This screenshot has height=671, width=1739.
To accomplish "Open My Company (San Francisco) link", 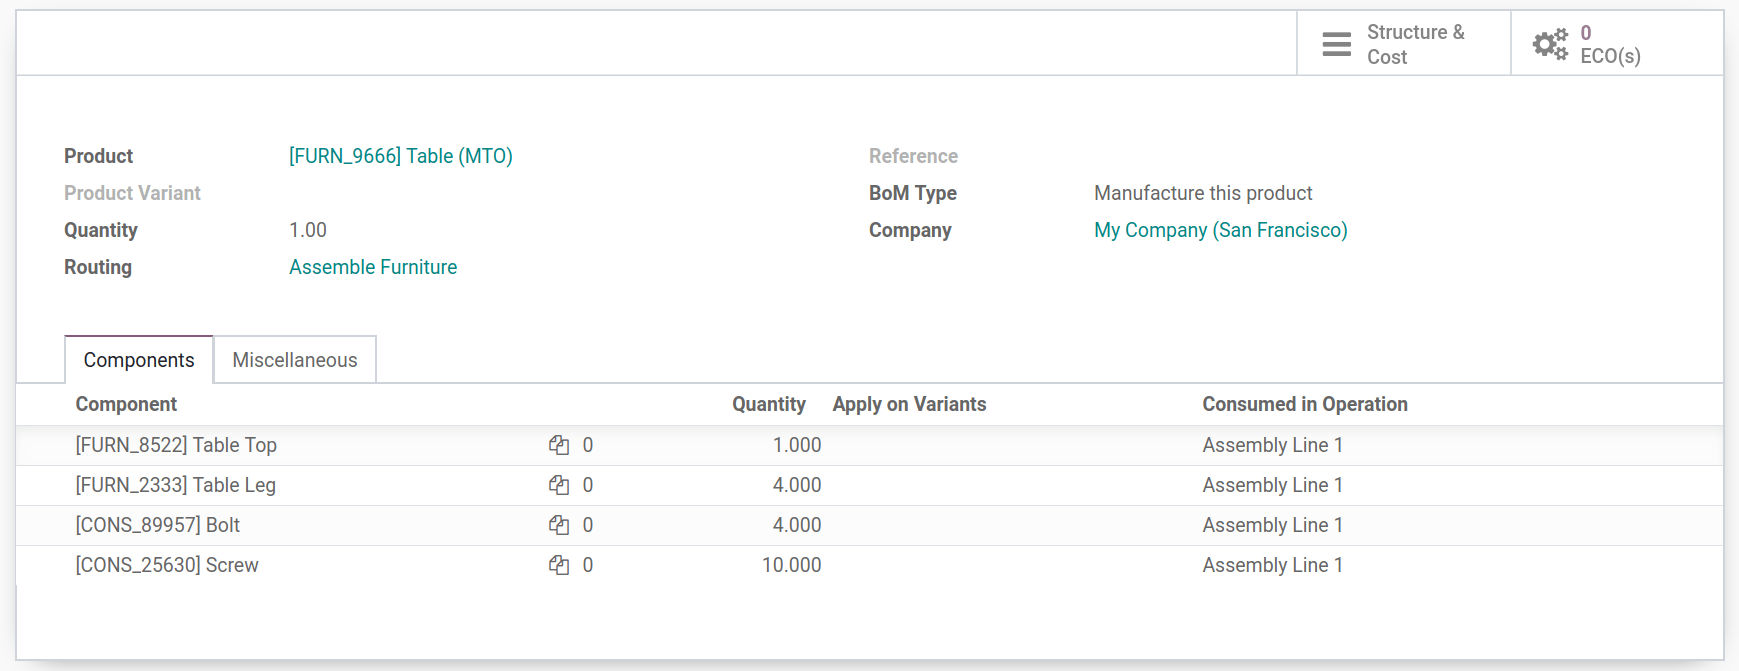I will coord(1221,230).
